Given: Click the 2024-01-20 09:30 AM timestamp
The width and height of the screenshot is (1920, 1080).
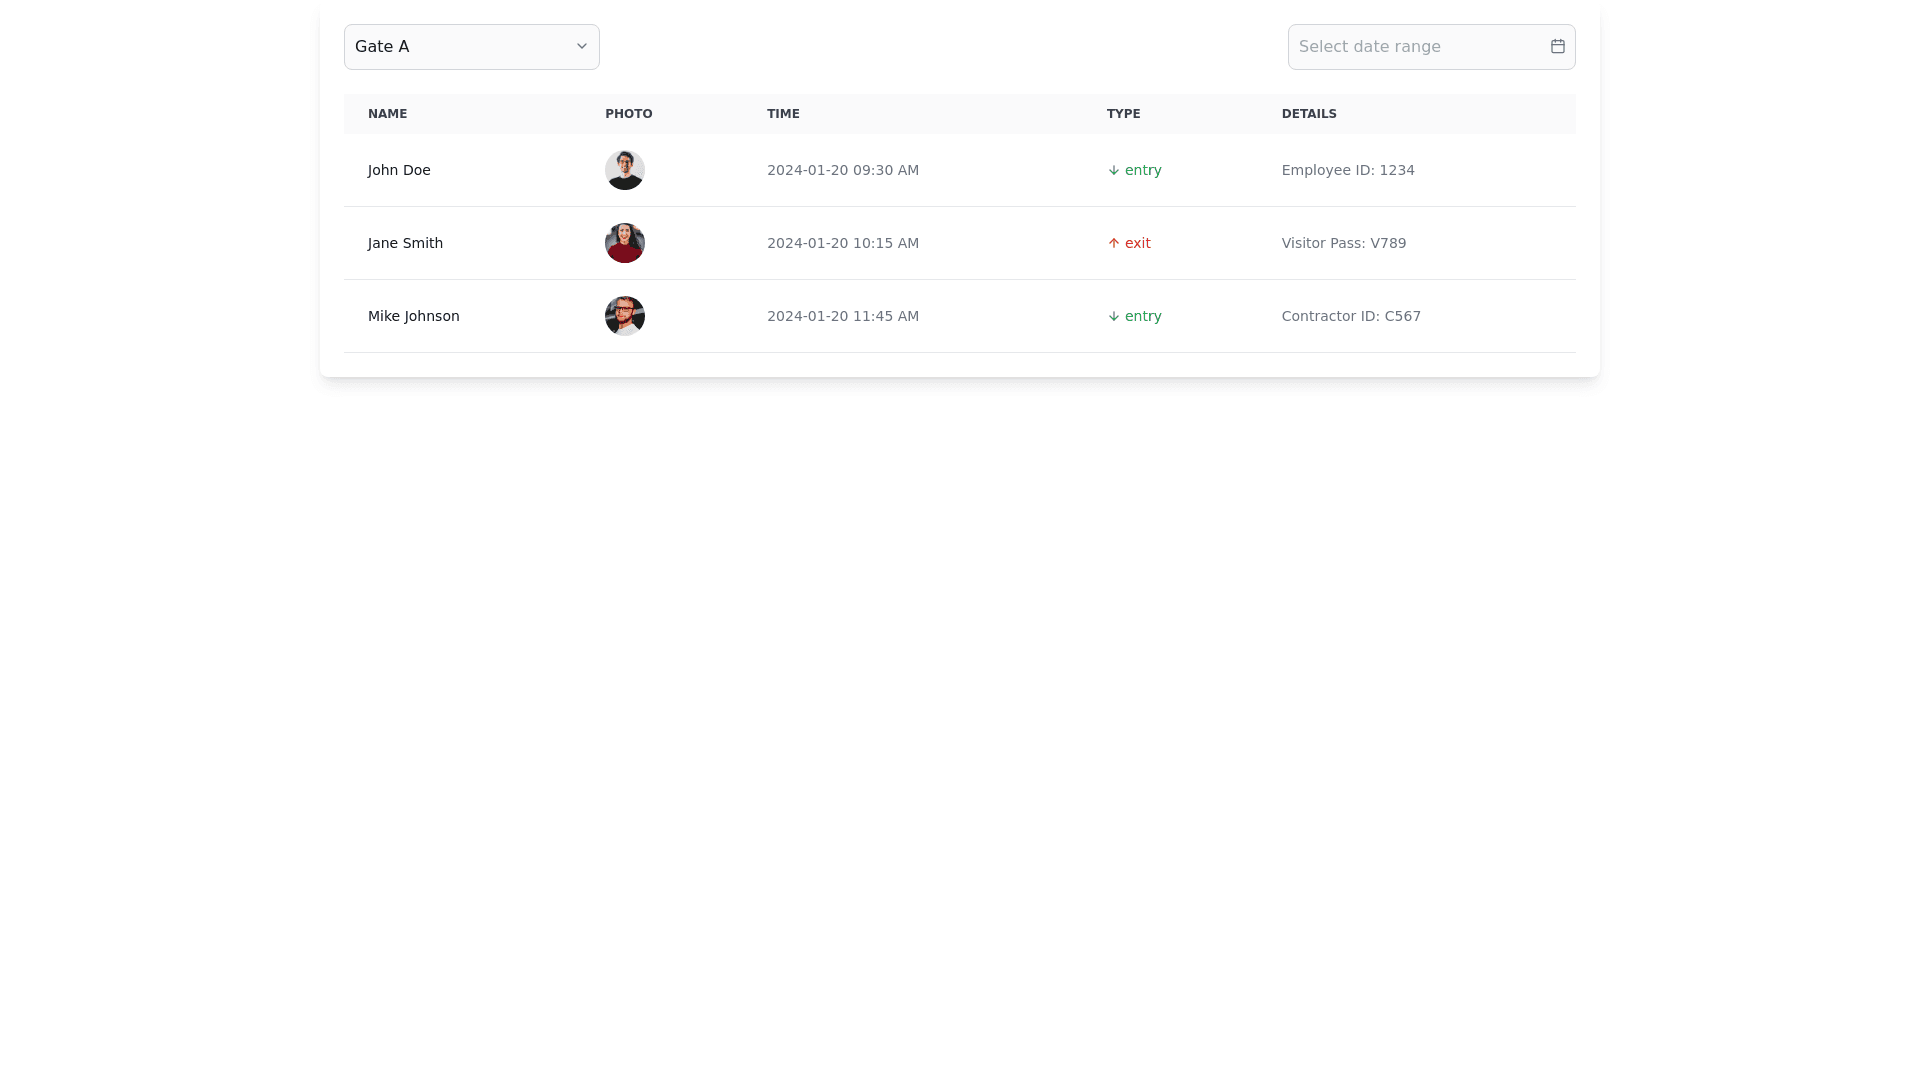Looking at the screenshot, I should click(x=842, y=170).
